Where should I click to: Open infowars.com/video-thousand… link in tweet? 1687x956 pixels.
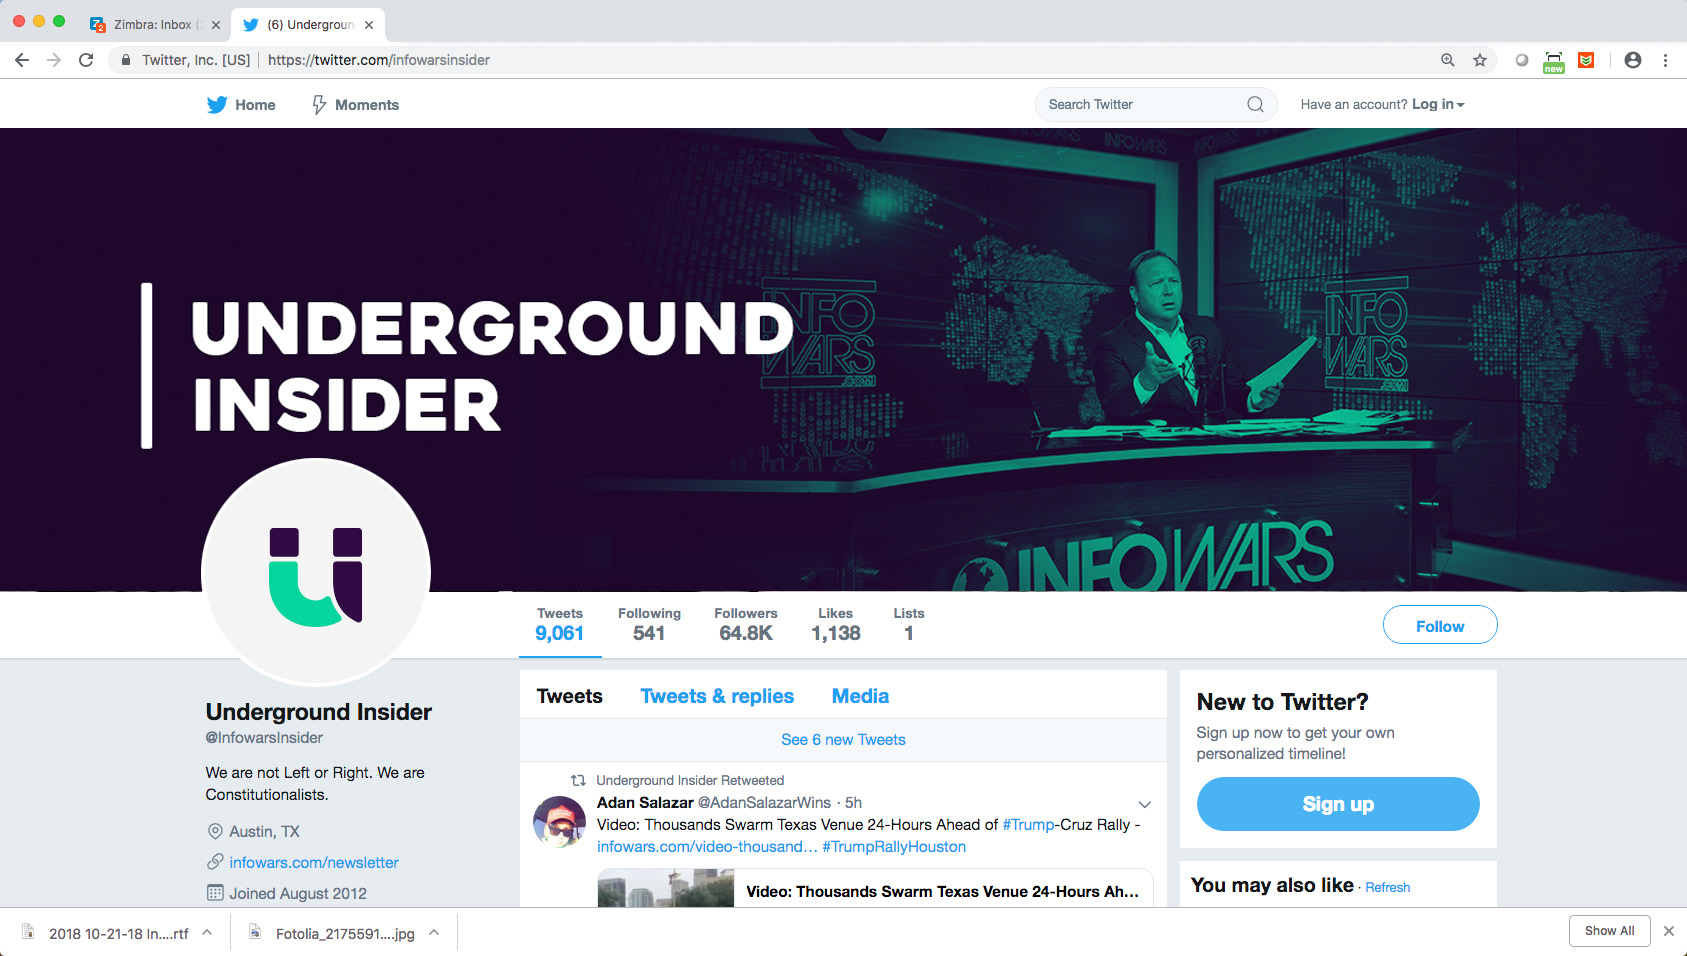pyautogui.click(x=707, y=846)
